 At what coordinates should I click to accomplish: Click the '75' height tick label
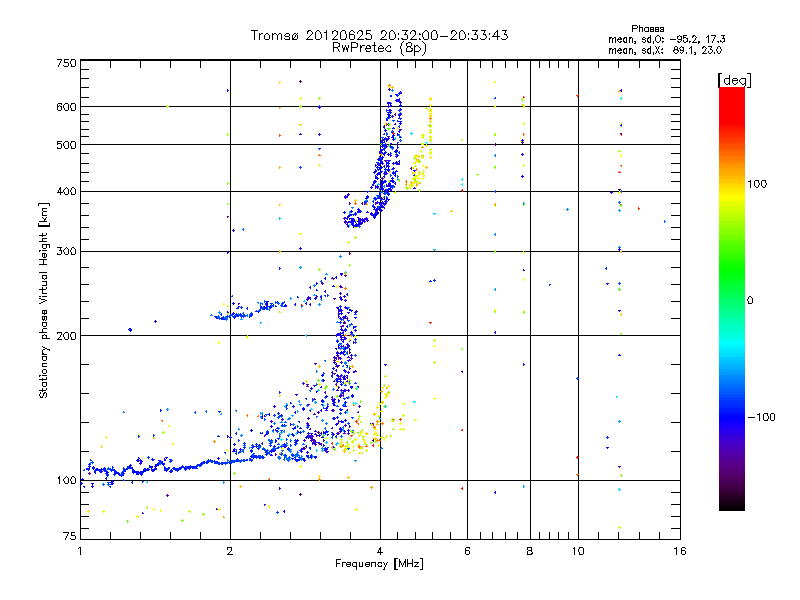(x=69, y=536)
